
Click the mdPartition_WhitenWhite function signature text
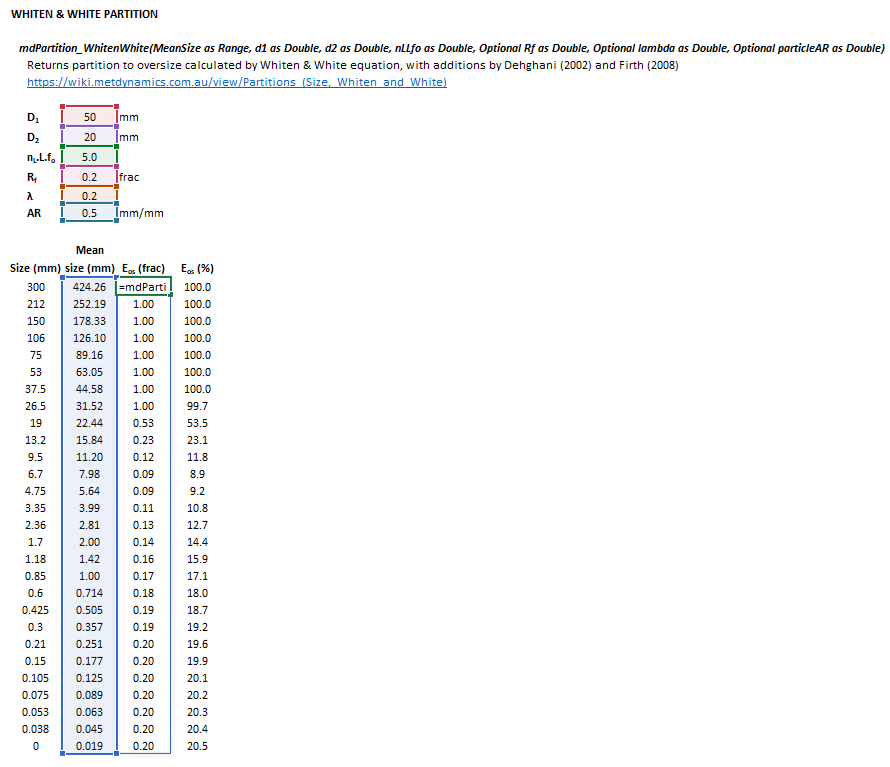tap(451, 48)
